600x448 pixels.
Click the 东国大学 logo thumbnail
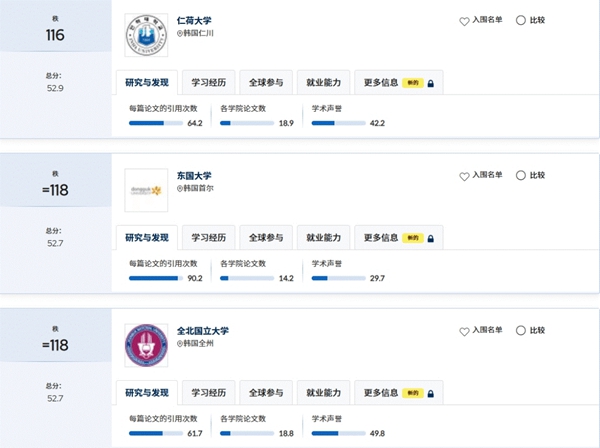(146, 190)
